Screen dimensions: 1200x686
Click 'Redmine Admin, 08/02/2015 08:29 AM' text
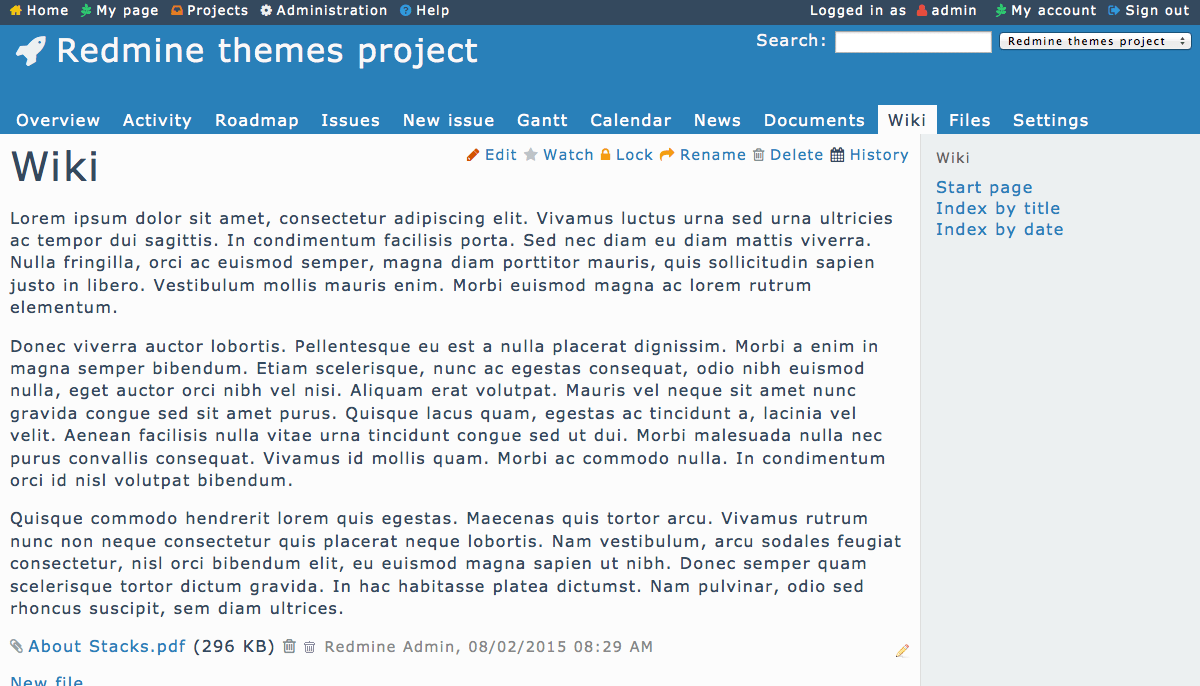489,647
